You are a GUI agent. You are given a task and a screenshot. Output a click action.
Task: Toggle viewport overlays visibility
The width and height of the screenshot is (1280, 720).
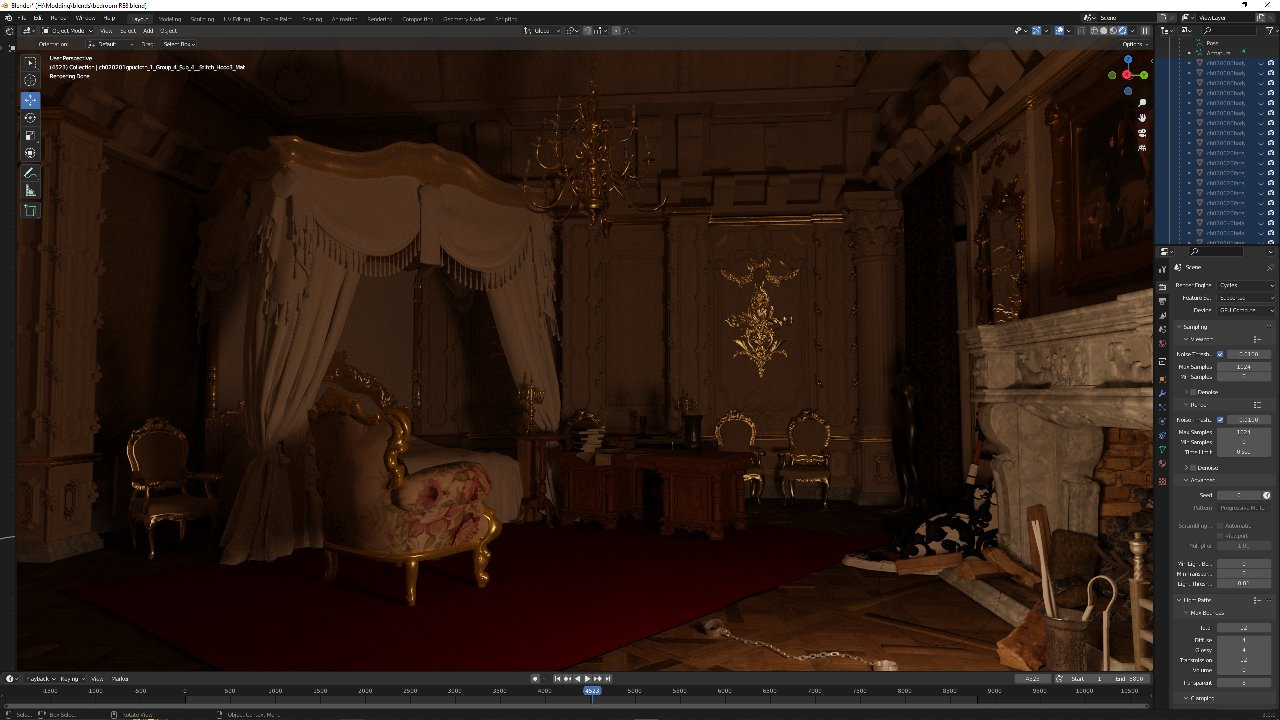tap(1061, 31)
